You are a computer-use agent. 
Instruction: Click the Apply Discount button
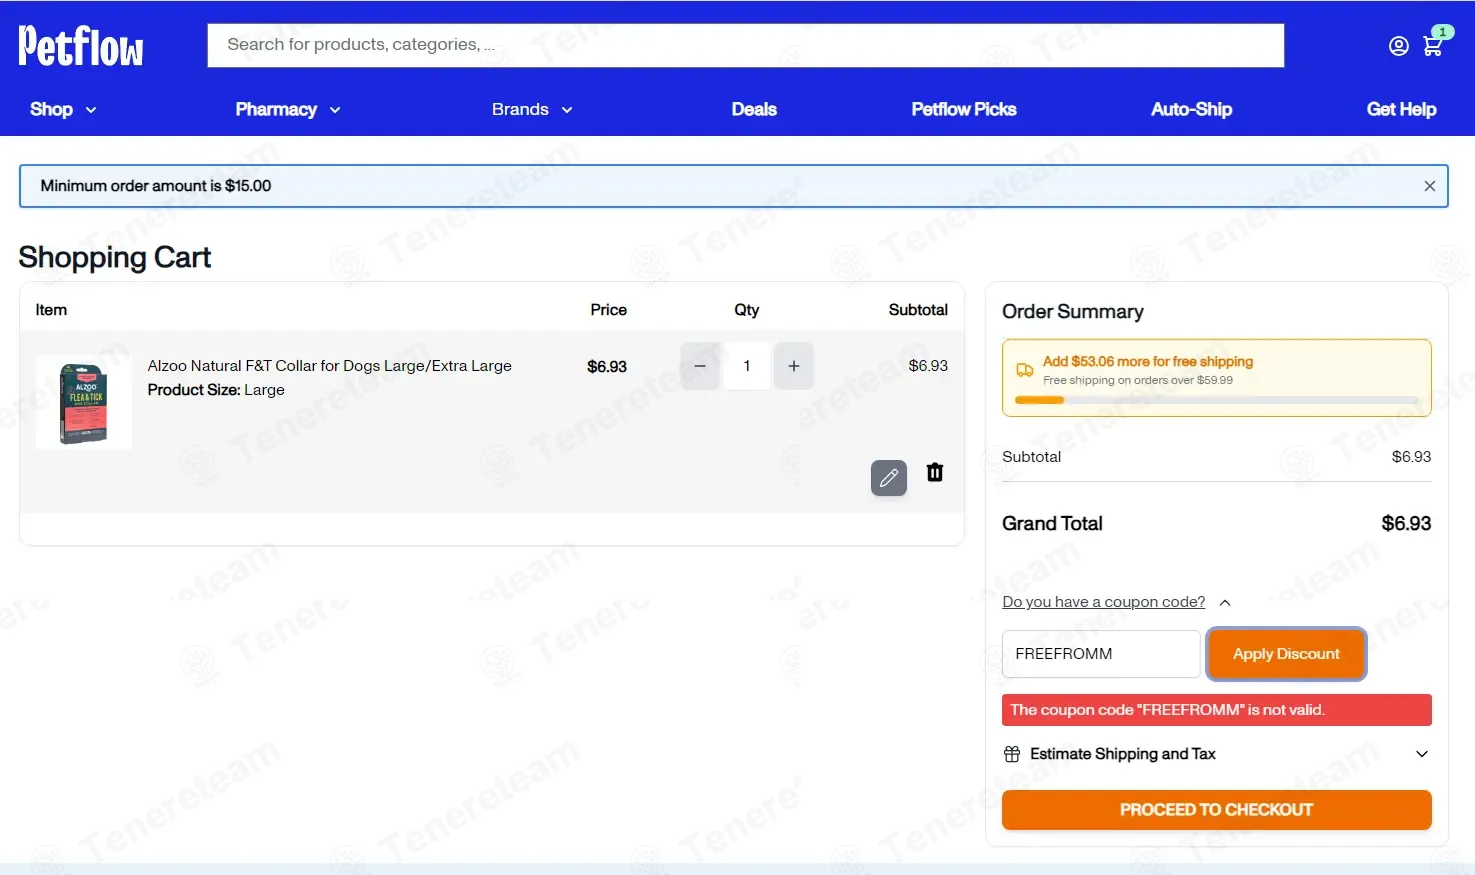coord(1286,654)
